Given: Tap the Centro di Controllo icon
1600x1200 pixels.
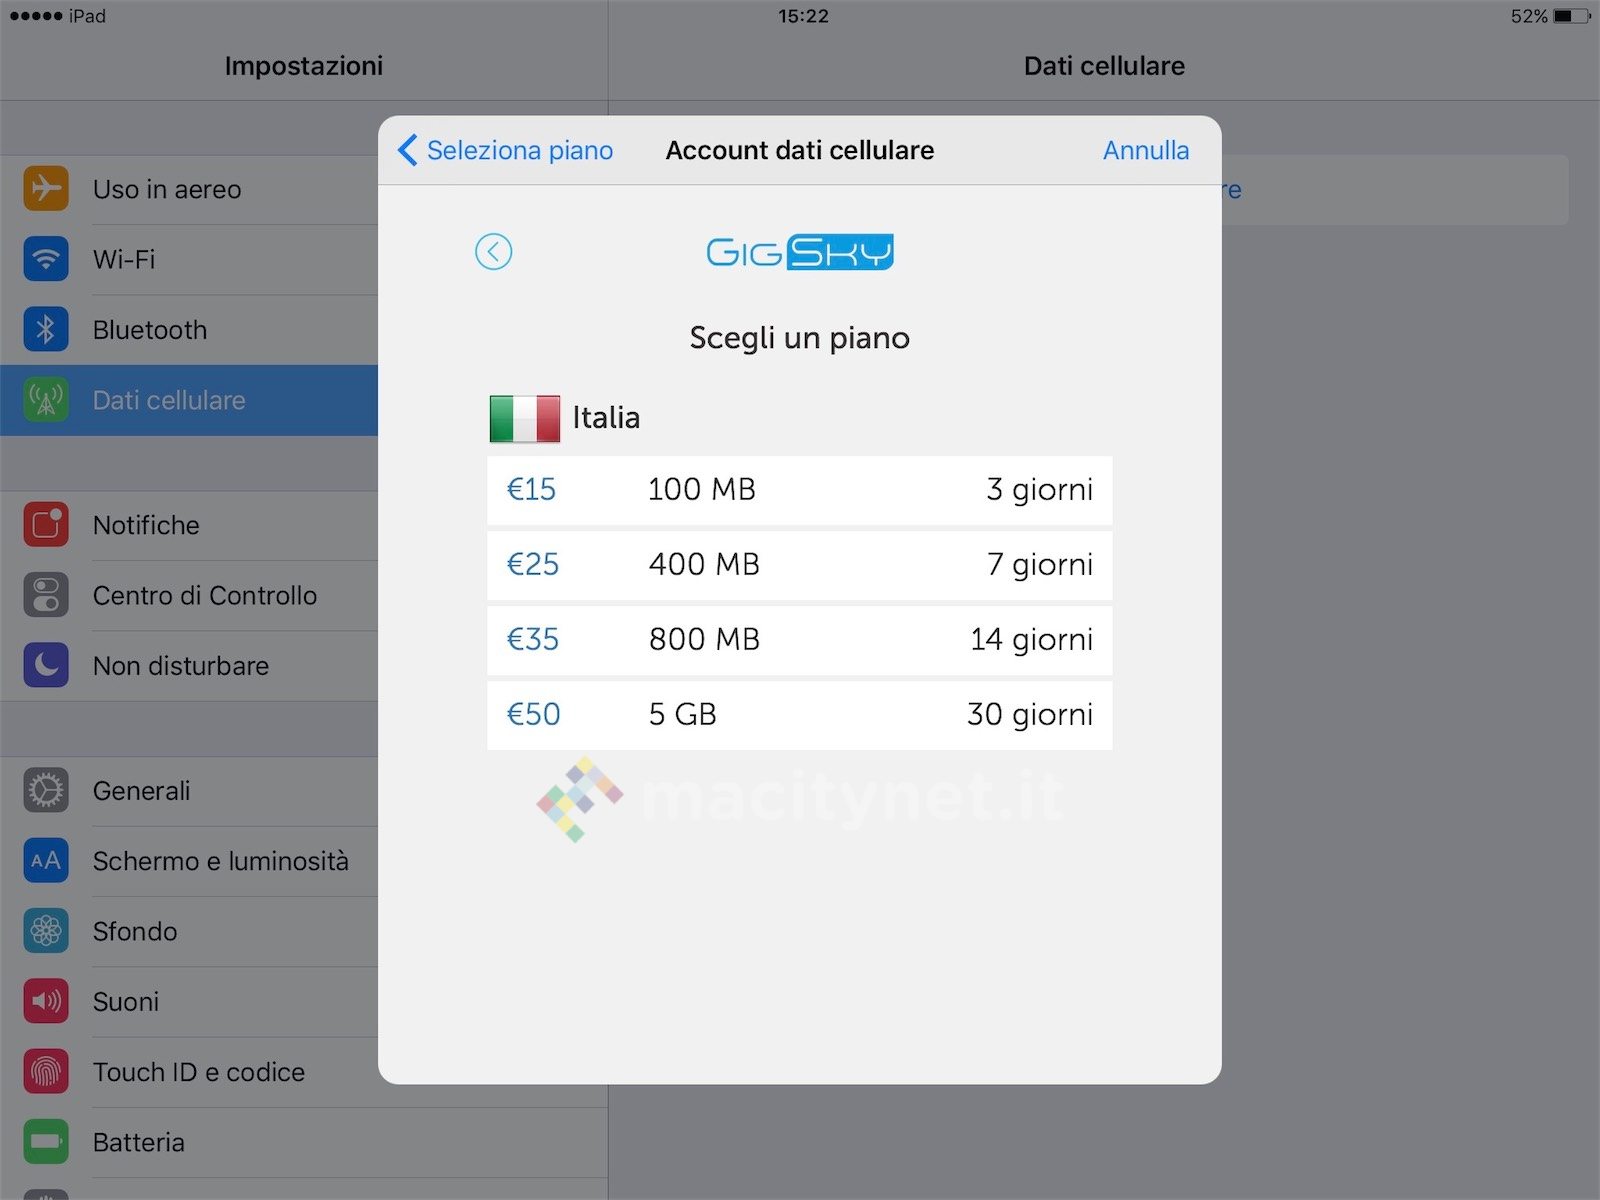Looking at the screenshot, I should [46, 595].
